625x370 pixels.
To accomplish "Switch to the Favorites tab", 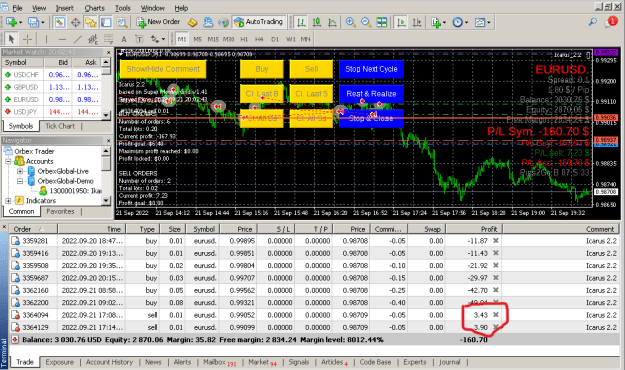I will click(x=60, y=211).
